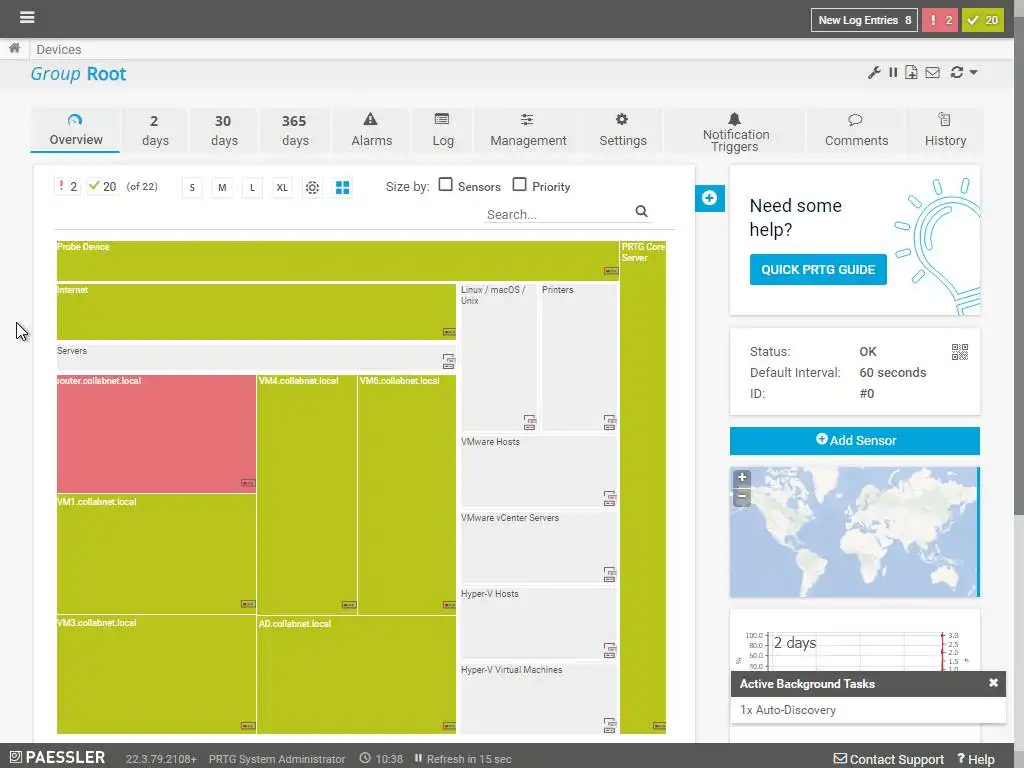Show the sunburst view icon
1024x768 pixels.
[x=312, y=187]
